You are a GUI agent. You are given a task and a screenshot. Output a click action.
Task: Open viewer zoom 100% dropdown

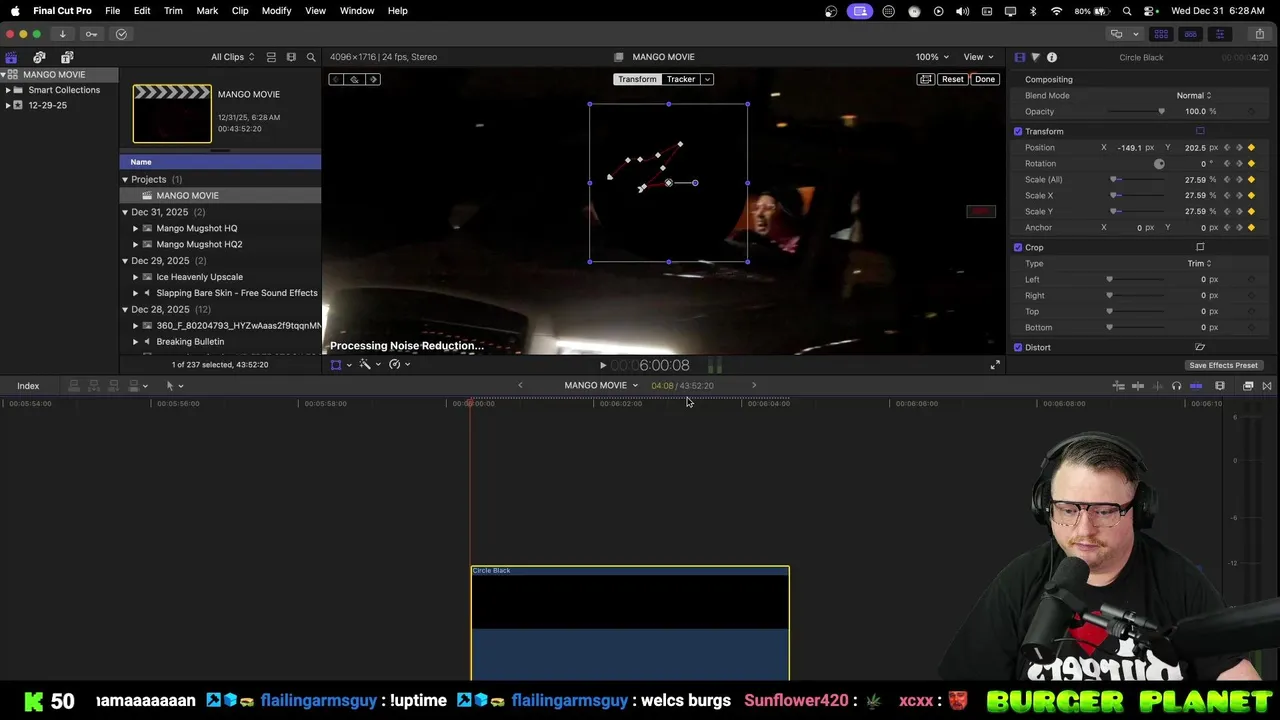pyautogui.click(x=932, y=57)
